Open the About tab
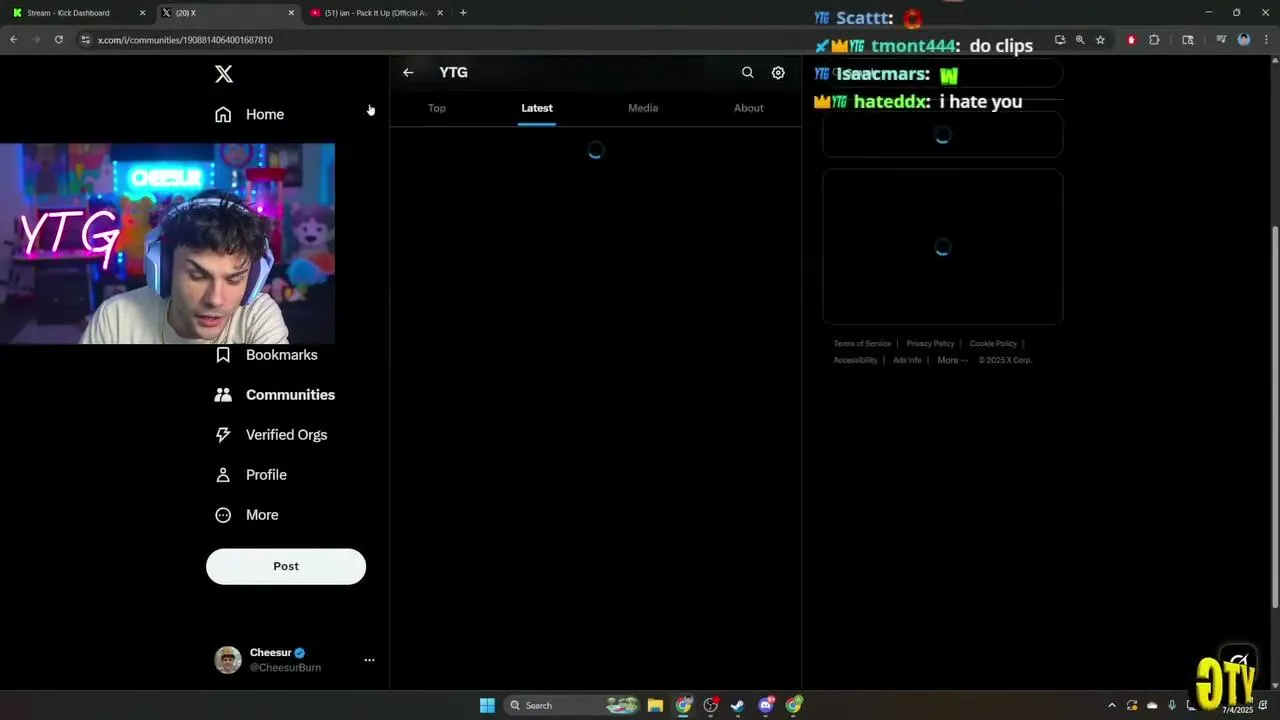This screenshot has height=720, width=1280. (749, 108)
